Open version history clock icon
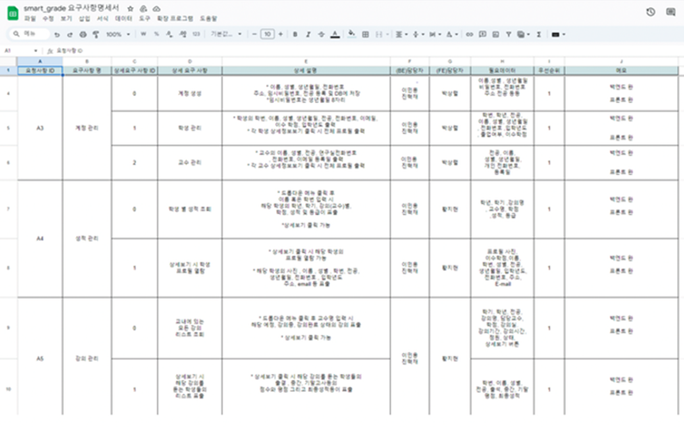 click(650, 12)
